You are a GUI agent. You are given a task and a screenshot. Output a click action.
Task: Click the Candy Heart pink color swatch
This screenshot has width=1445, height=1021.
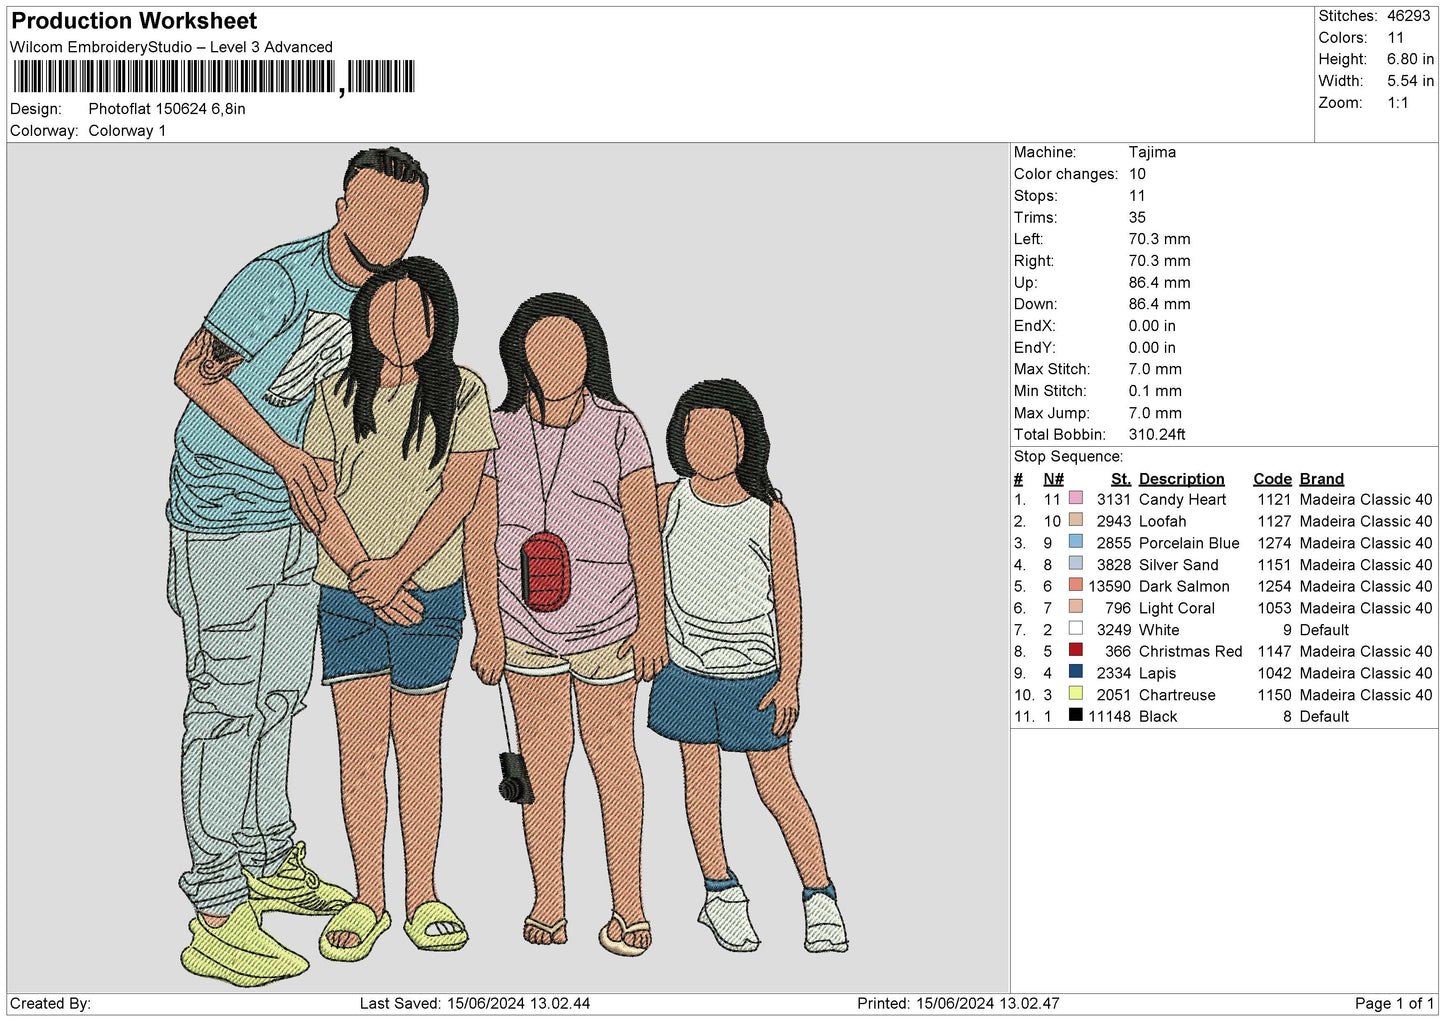coord(1076,498)
